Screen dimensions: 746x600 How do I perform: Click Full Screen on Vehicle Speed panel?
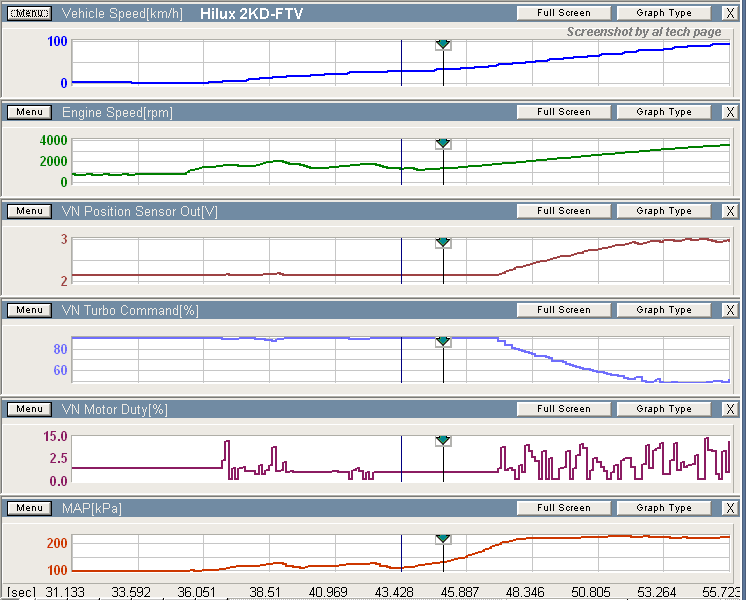point(563,13)
